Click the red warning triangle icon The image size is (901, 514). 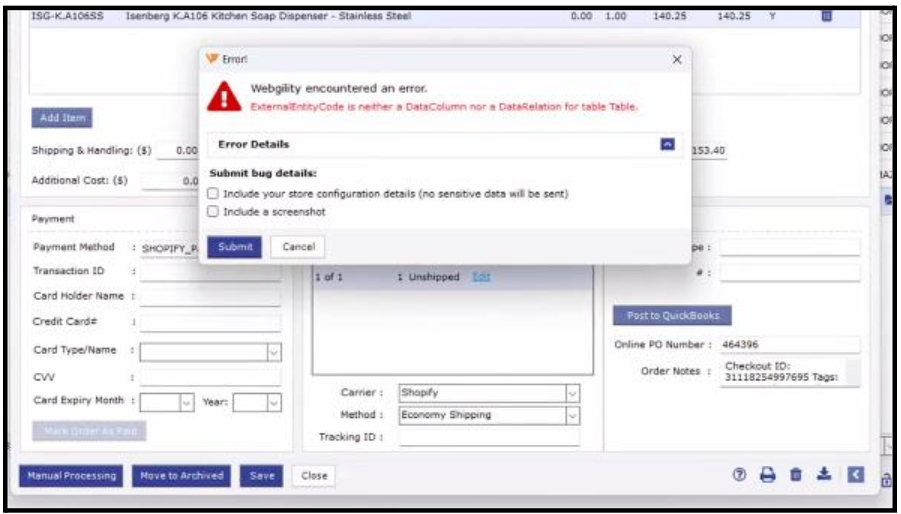point(224,96)
